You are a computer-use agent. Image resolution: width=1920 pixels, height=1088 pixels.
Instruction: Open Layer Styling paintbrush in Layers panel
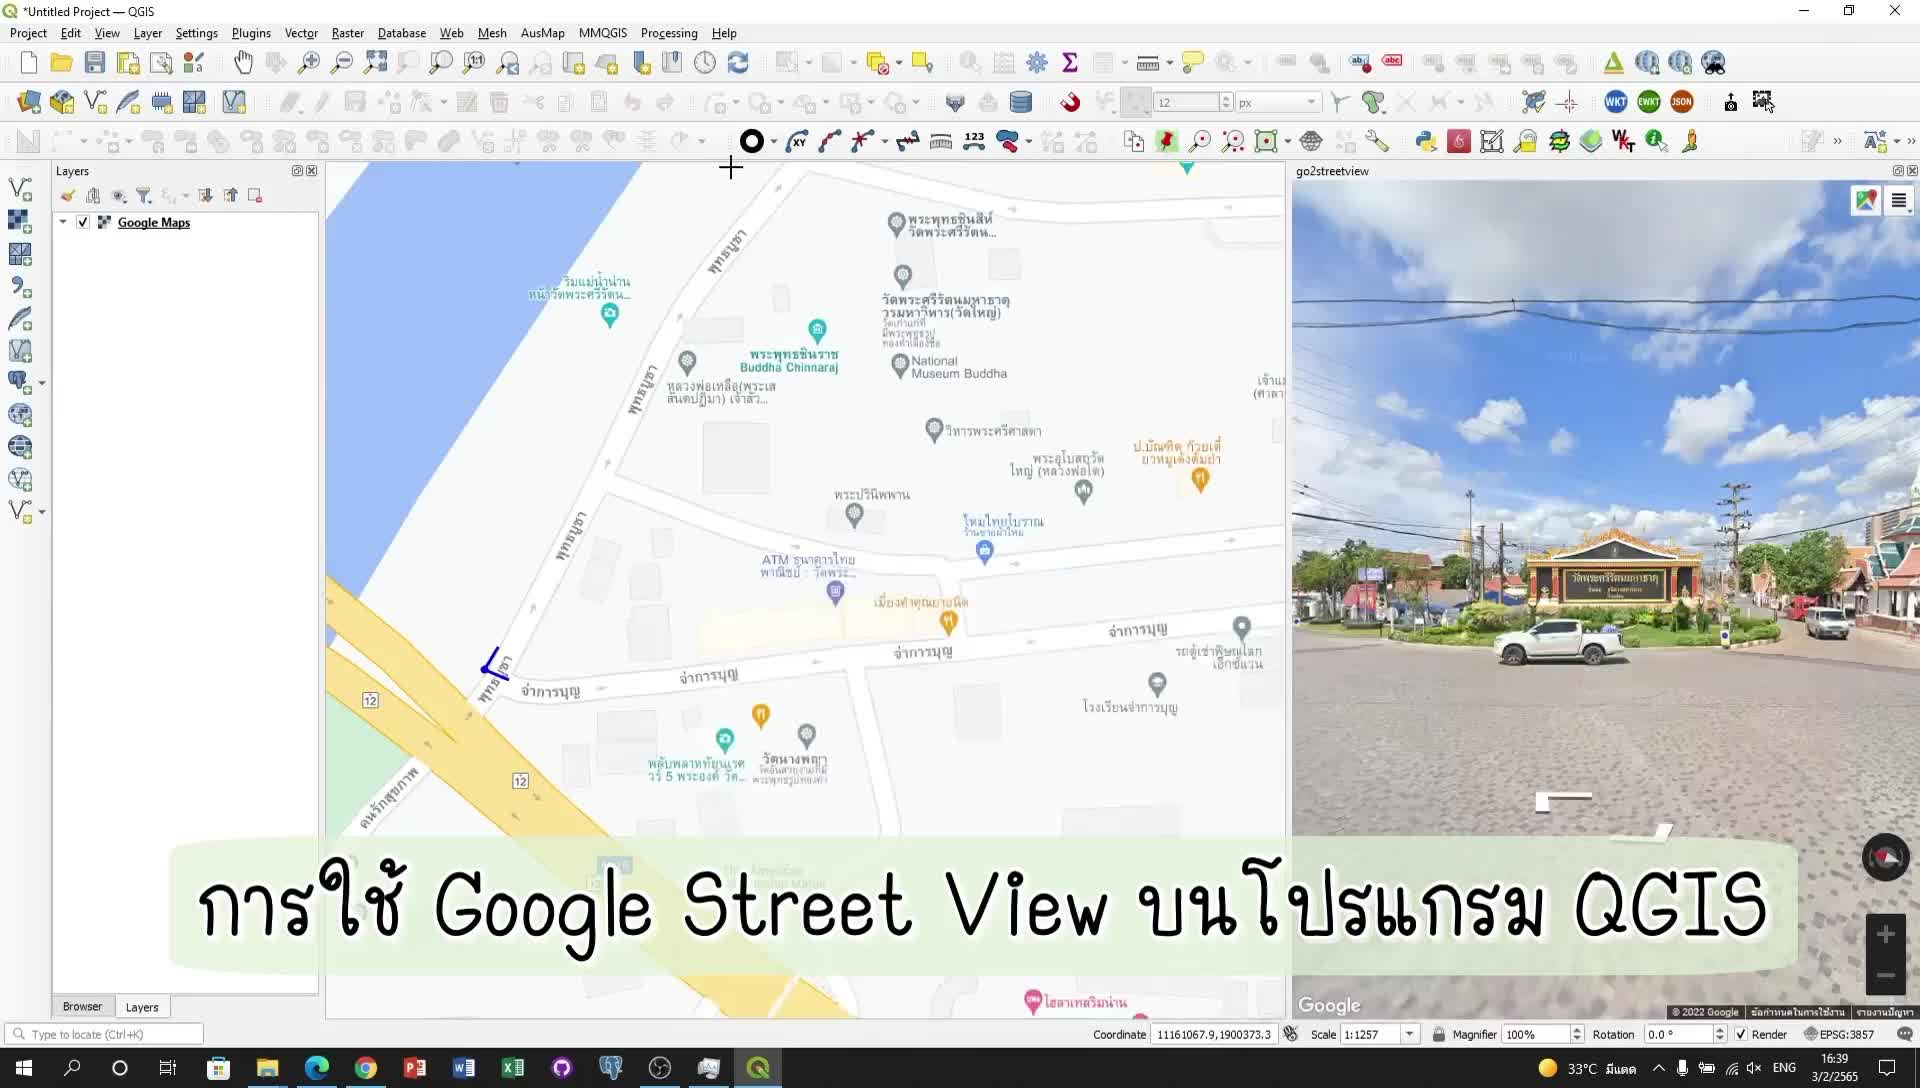pos(67,196)
